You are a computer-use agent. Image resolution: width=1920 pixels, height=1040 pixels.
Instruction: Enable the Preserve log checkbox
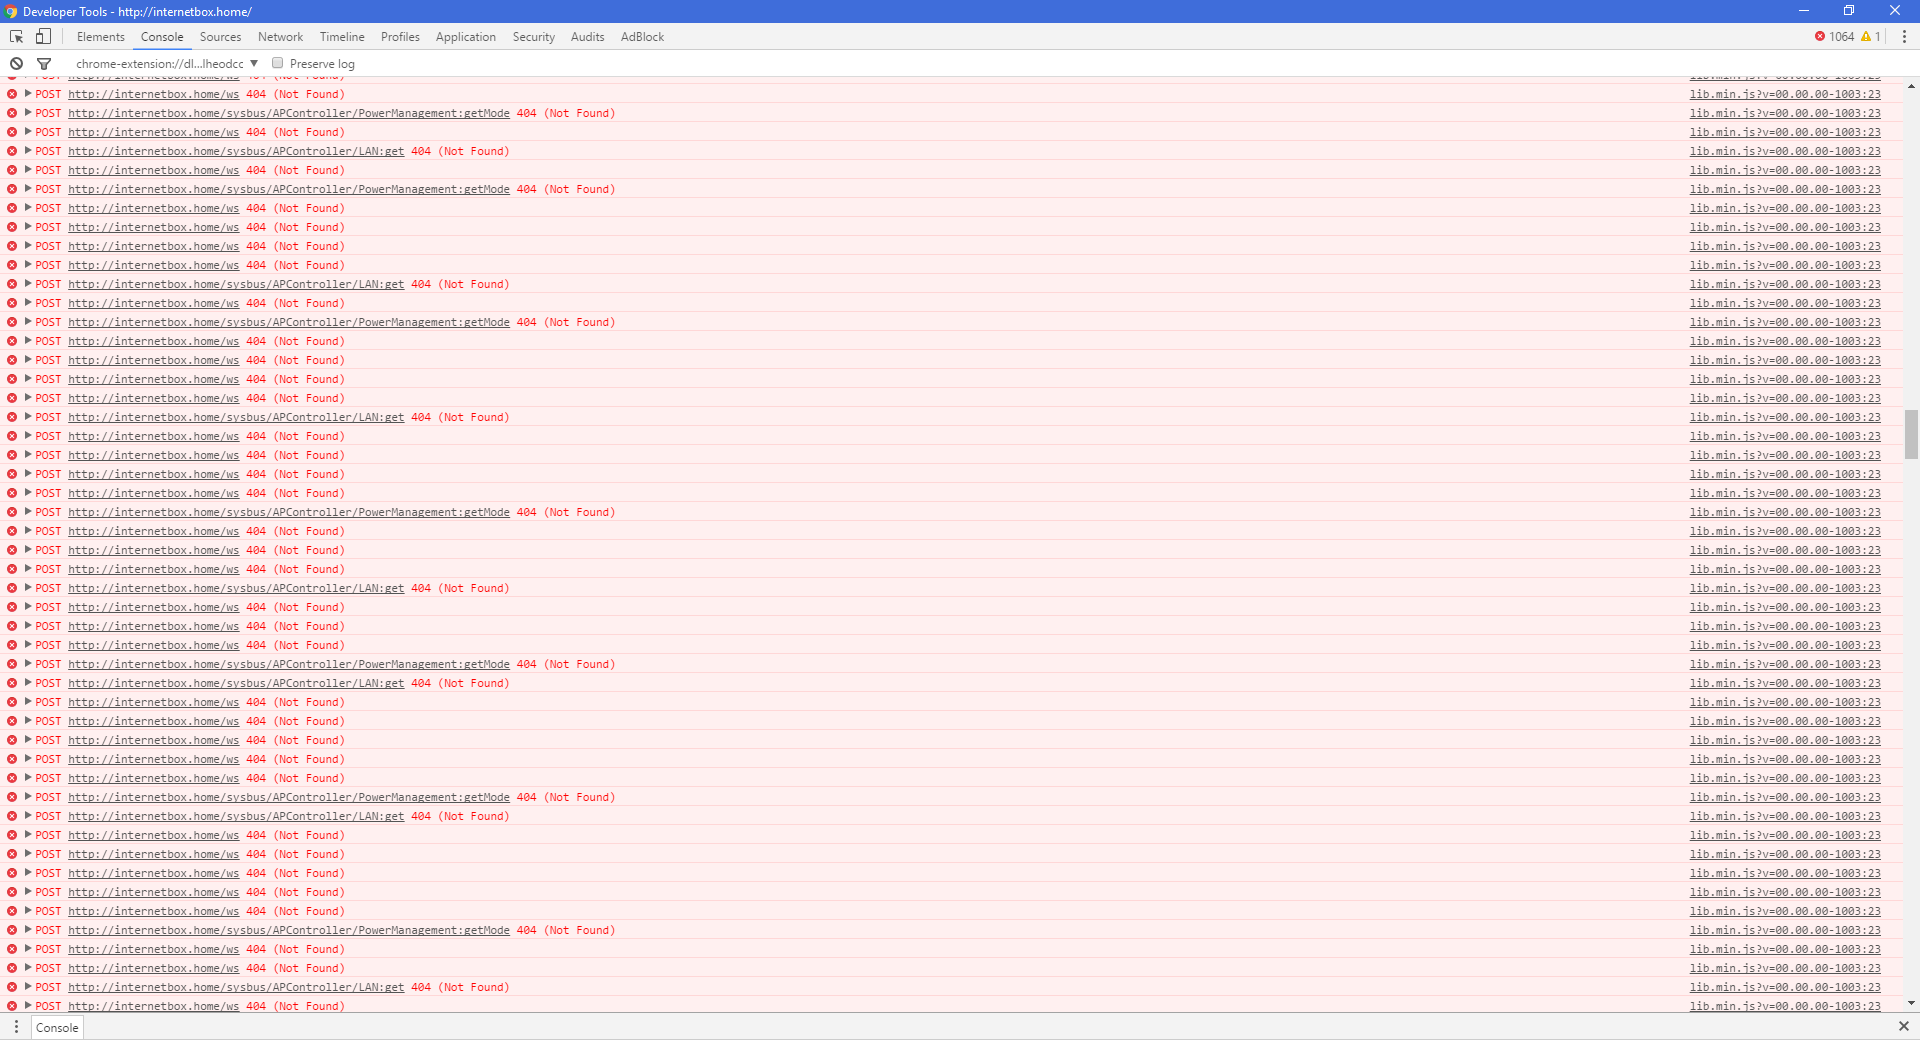(x=277, y=63)
